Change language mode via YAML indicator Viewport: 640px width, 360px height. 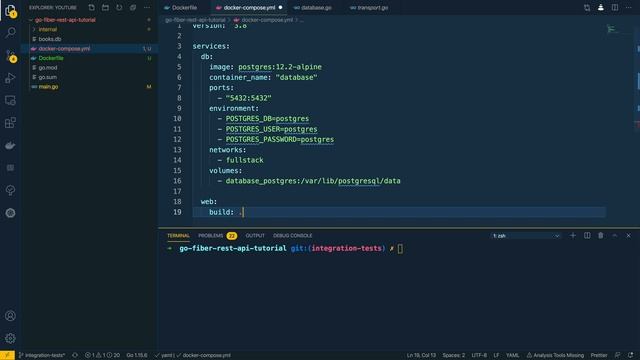[513, 355]
